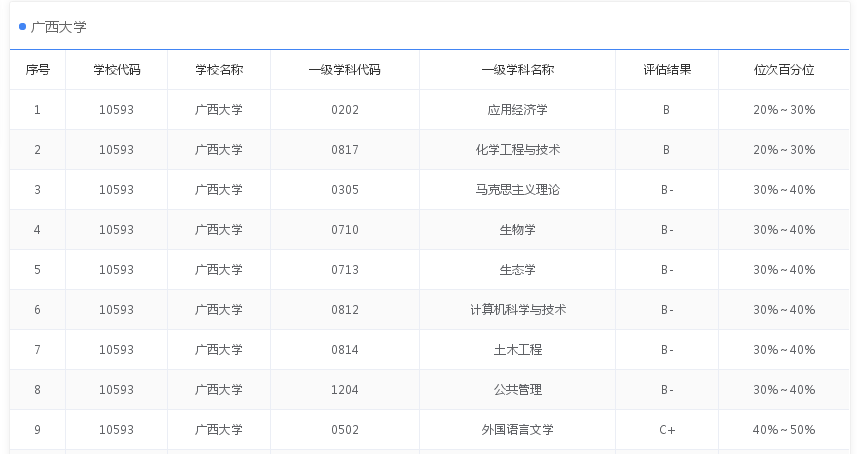Click the 序号 column header

click(x=37, y=70)
